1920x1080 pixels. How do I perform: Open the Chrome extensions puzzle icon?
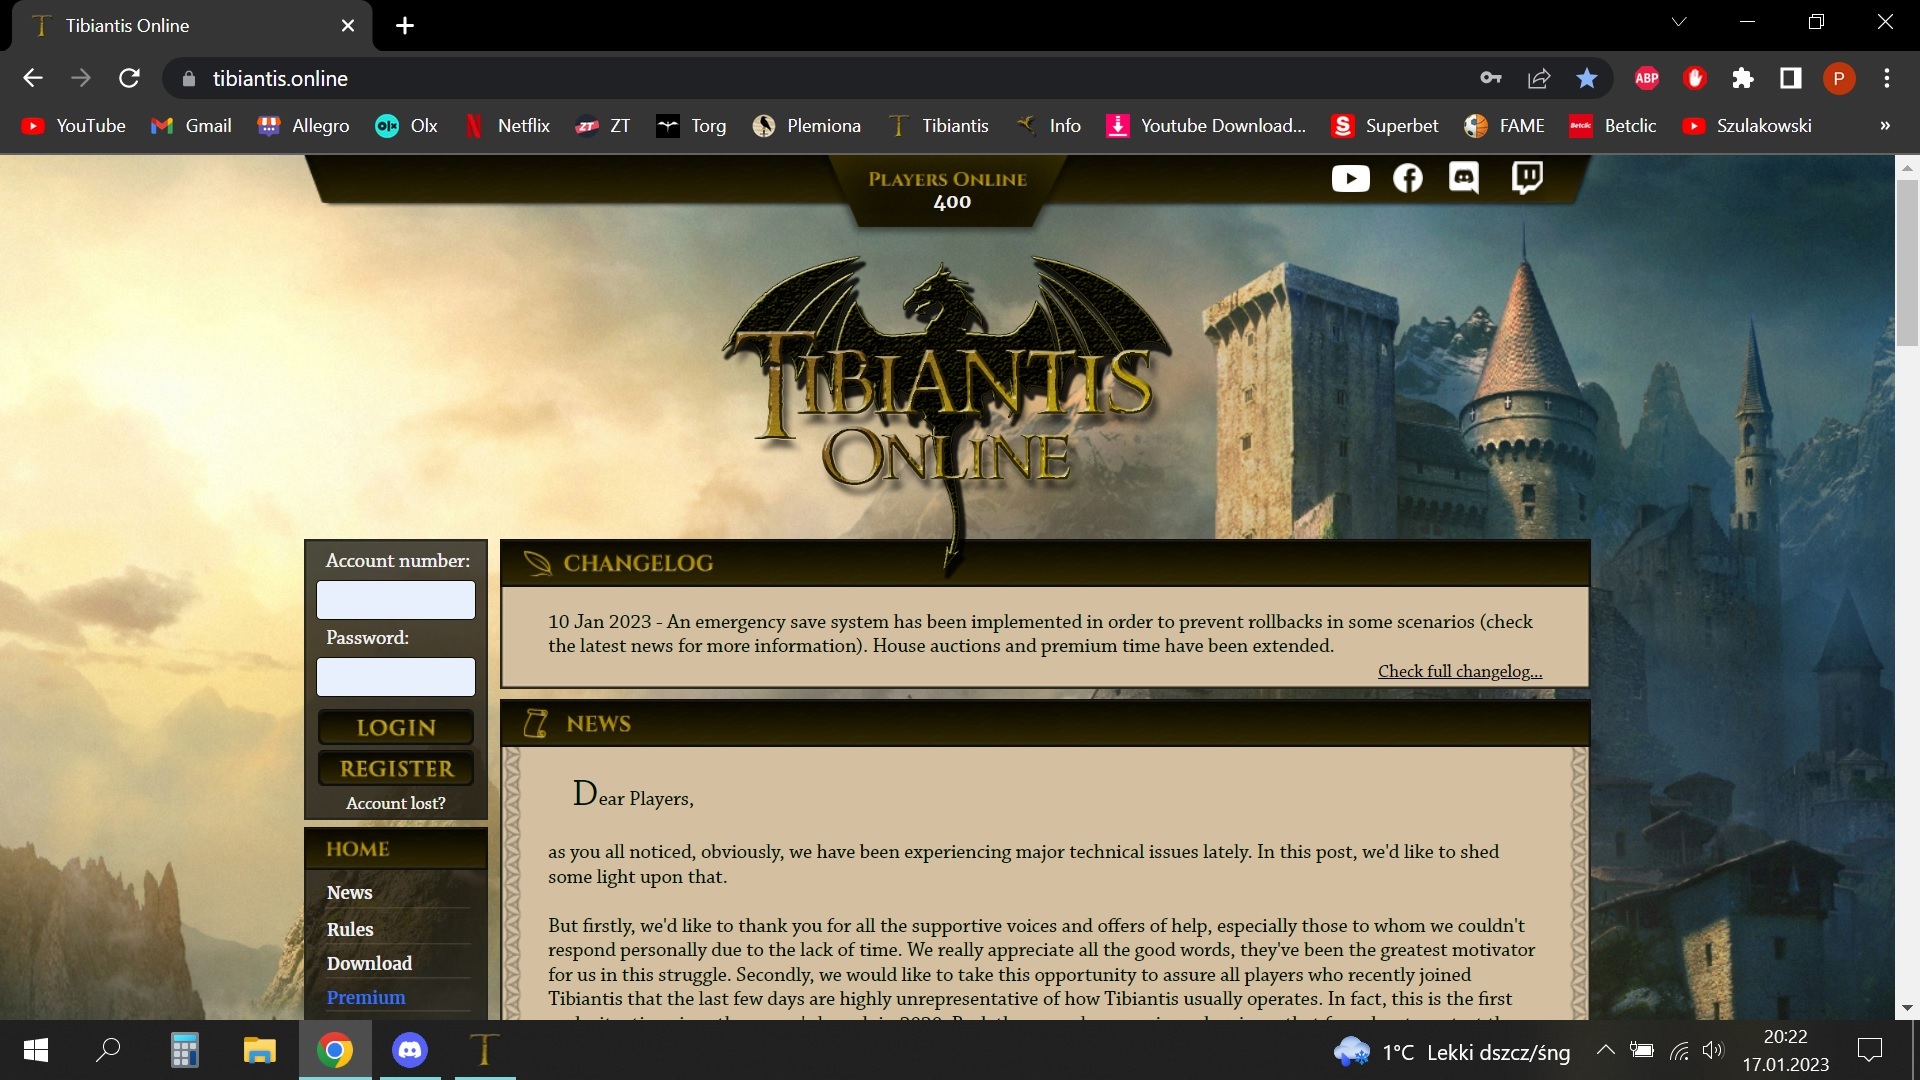pyautogui.click(x=1743, y=78)
